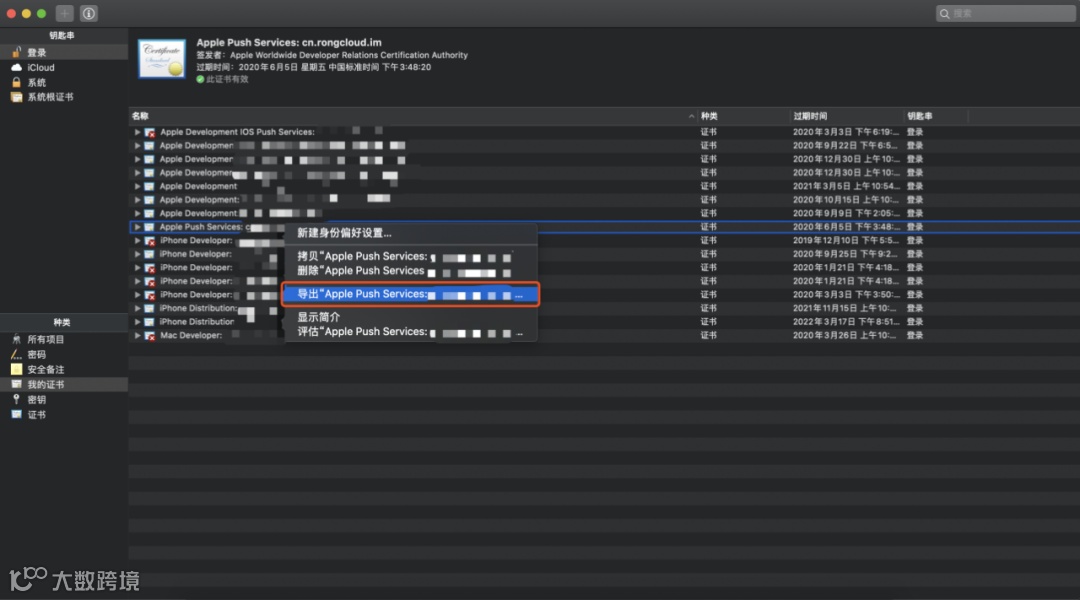
Task: Choose 拷贝 “Apple Push Services” from the context menu
Action: pyautogui.click(x=411, y=256)
